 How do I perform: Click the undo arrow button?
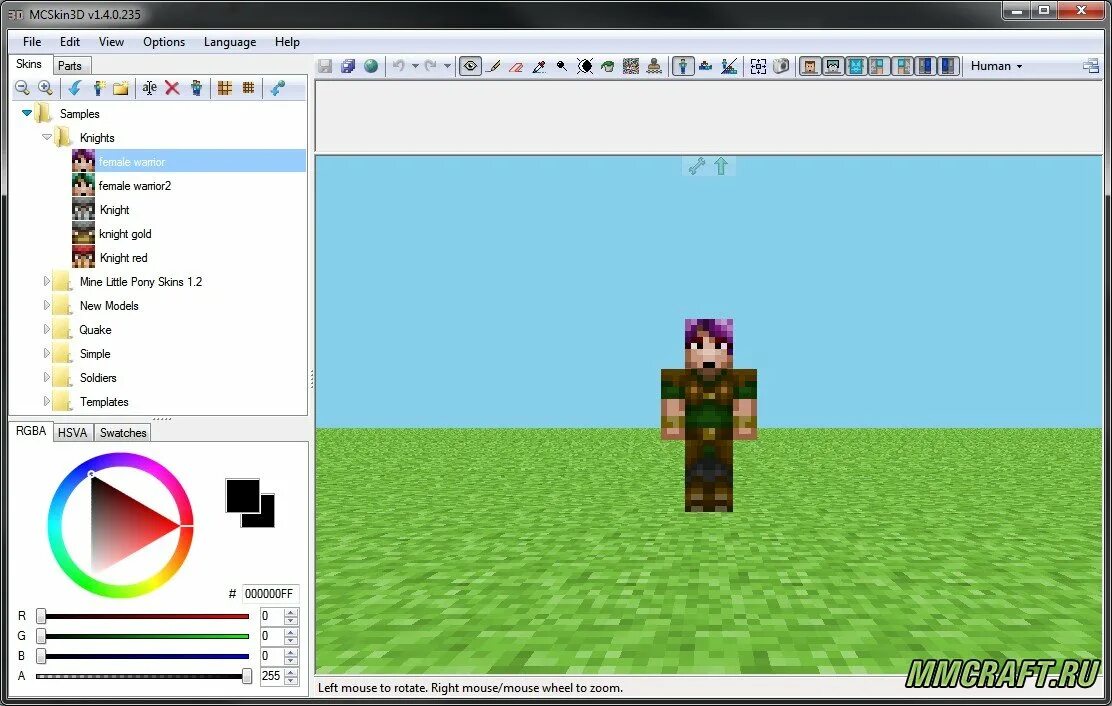pyautogui.click(x=399, y=66)
